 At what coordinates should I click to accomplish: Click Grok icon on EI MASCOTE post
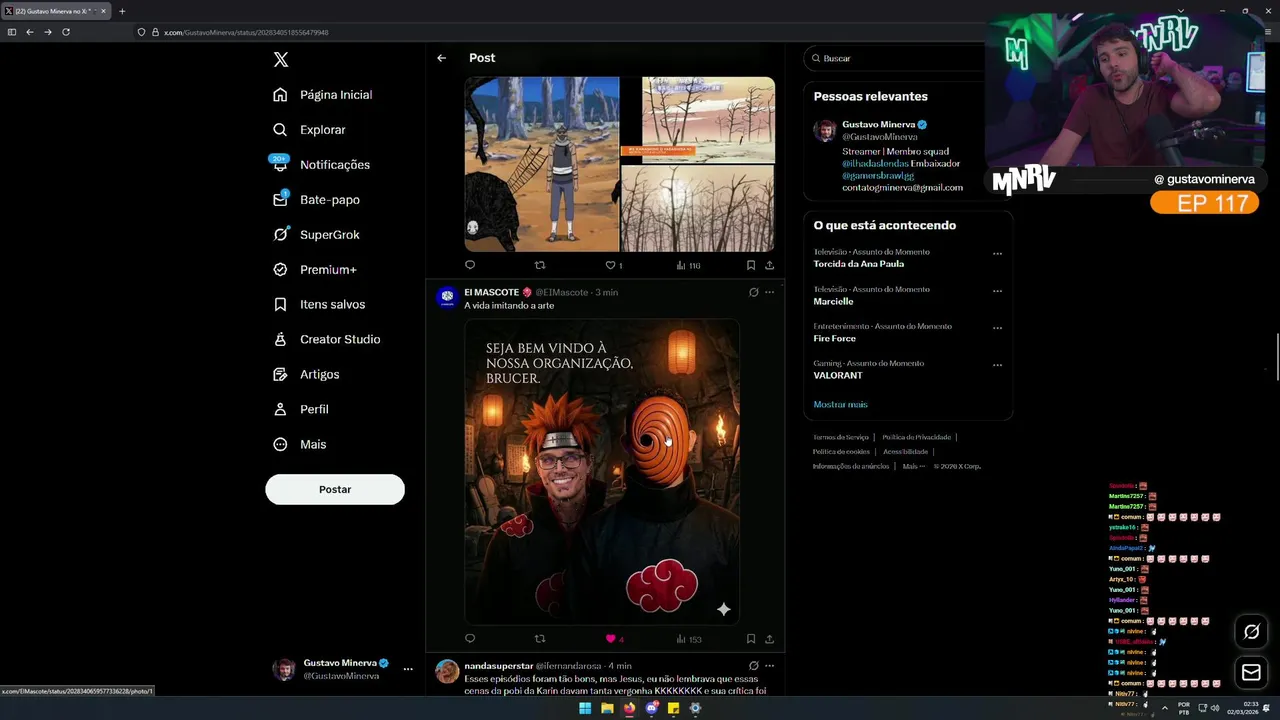[x=753, y=292]
